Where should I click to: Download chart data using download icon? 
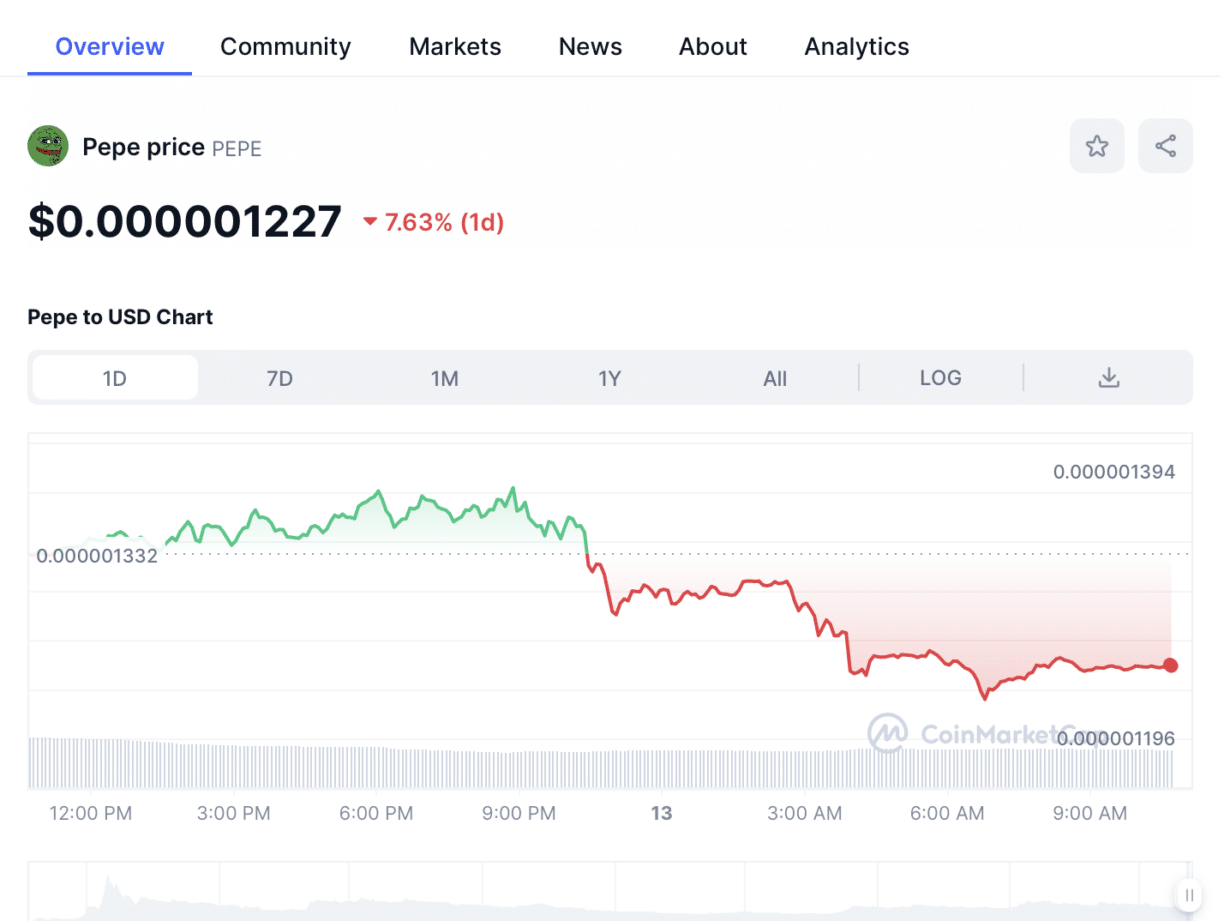tap(1108, 378)
